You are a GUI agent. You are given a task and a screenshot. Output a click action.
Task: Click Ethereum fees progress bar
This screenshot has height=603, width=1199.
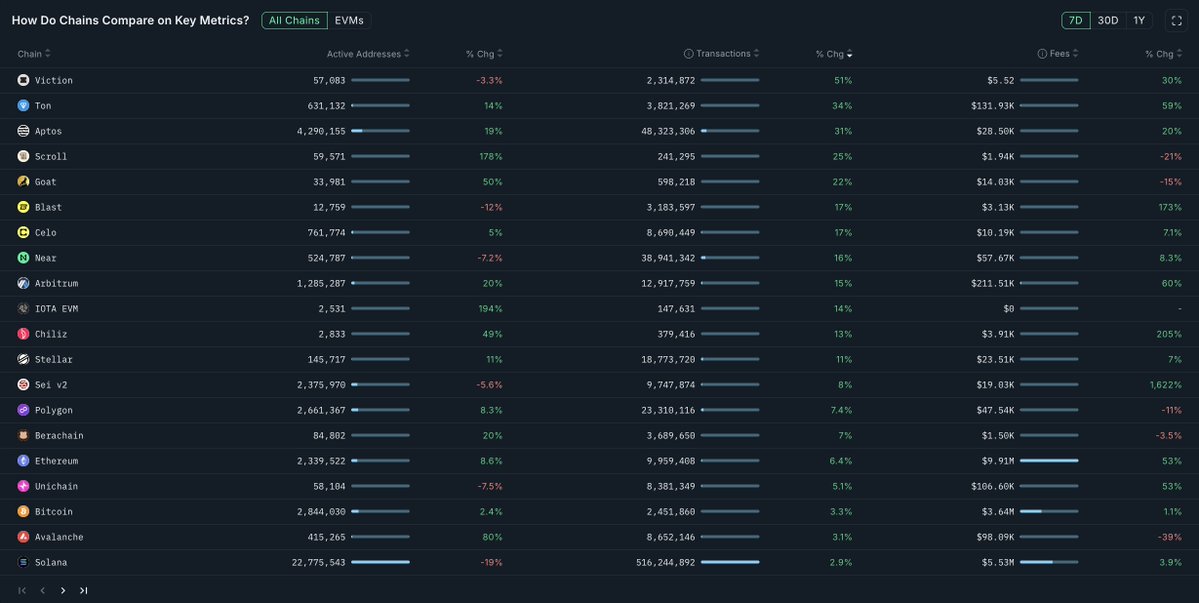pyautogui.click(x=1049, y=461)
